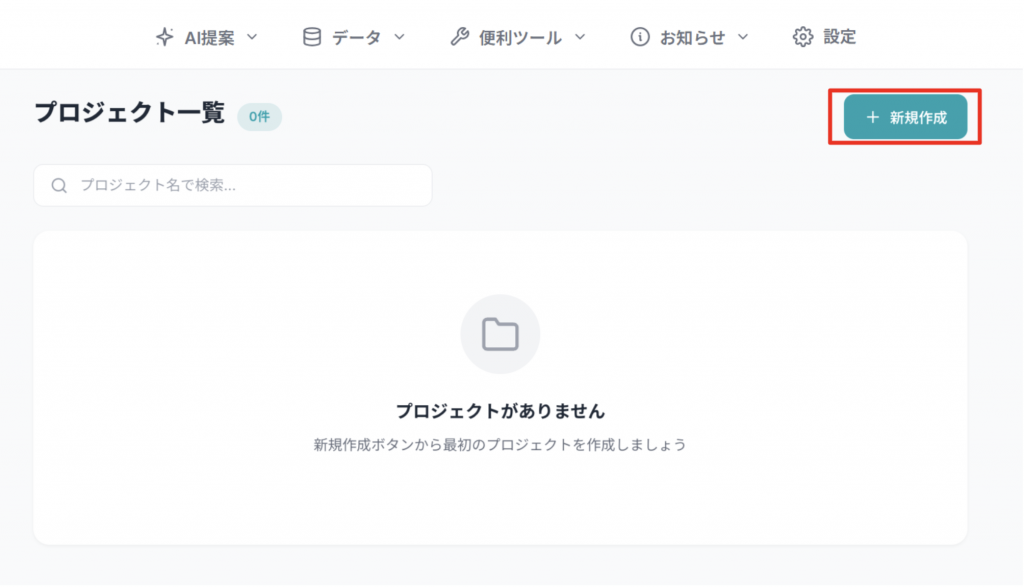Expand the データ dropdown chevron
Viewport: 1024px width, 587px height.
pyautogui.click(x=399, y=37)
